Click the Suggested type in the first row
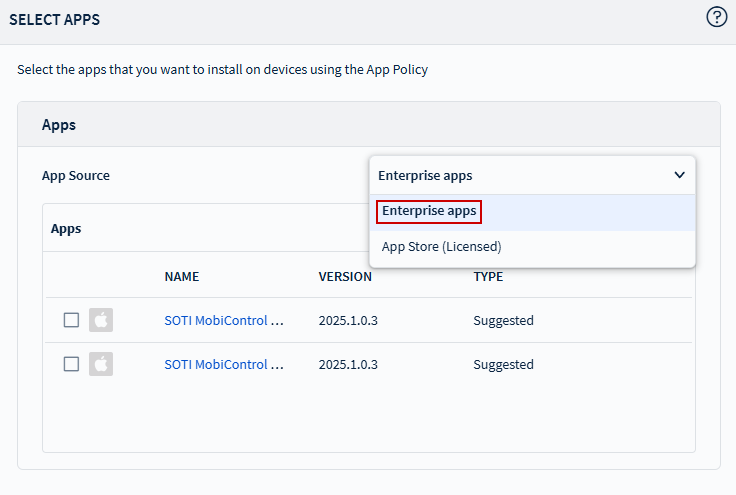This screenshot has height=495, width=736. coord(503,321)
